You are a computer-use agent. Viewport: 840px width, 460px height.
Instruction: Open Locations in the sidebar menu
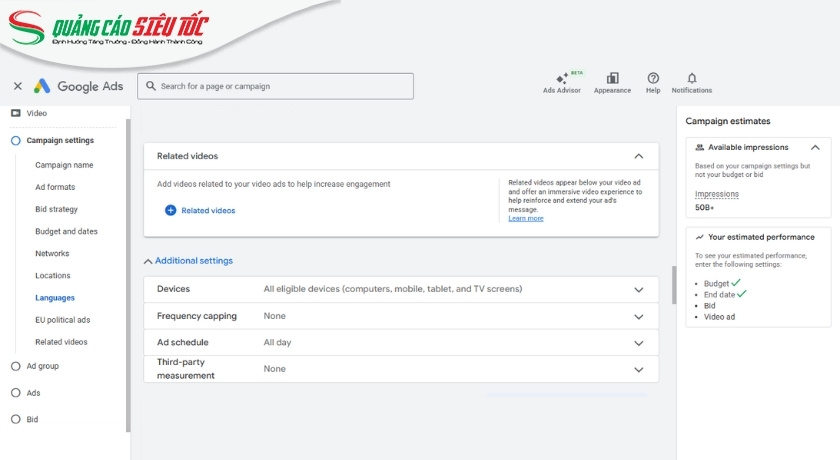(x=53, y=275)
